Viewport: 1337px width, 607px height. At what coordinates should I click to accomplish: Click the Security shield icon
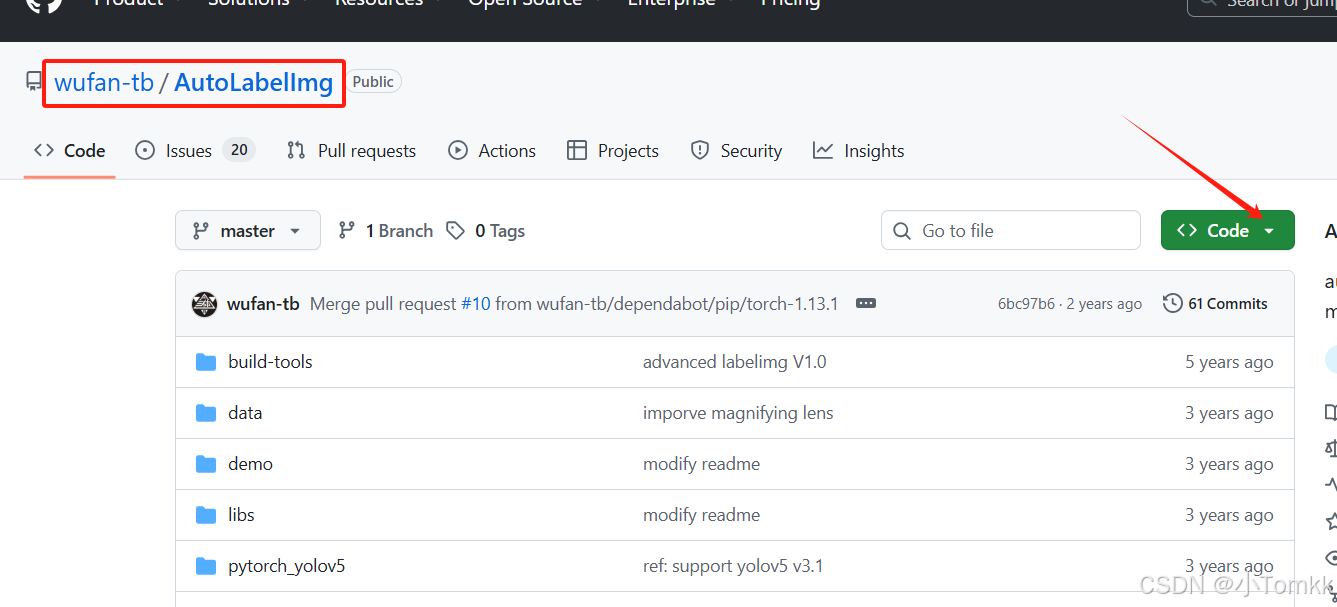(x=700, y=151)
